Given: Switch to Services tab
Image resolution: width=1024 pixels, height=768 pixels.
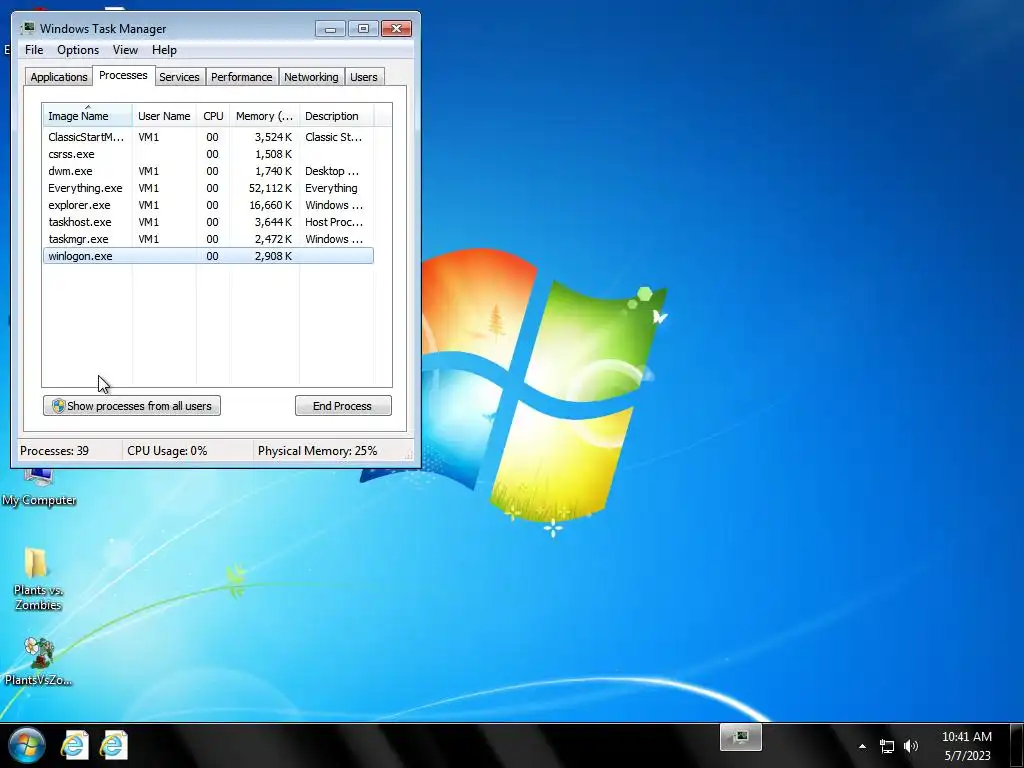Looking at the screenshot, I should point(179,77).
